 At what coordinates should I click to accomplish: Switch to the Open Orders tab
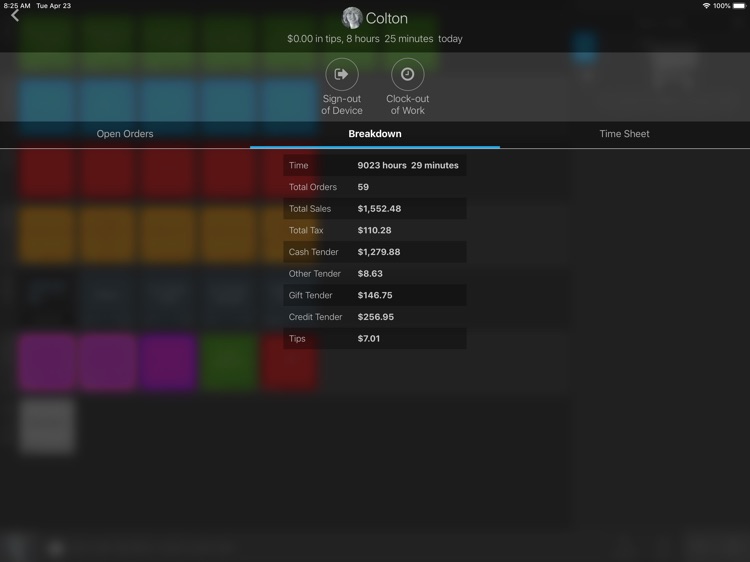pyautogui.click(x=125, y=134)
